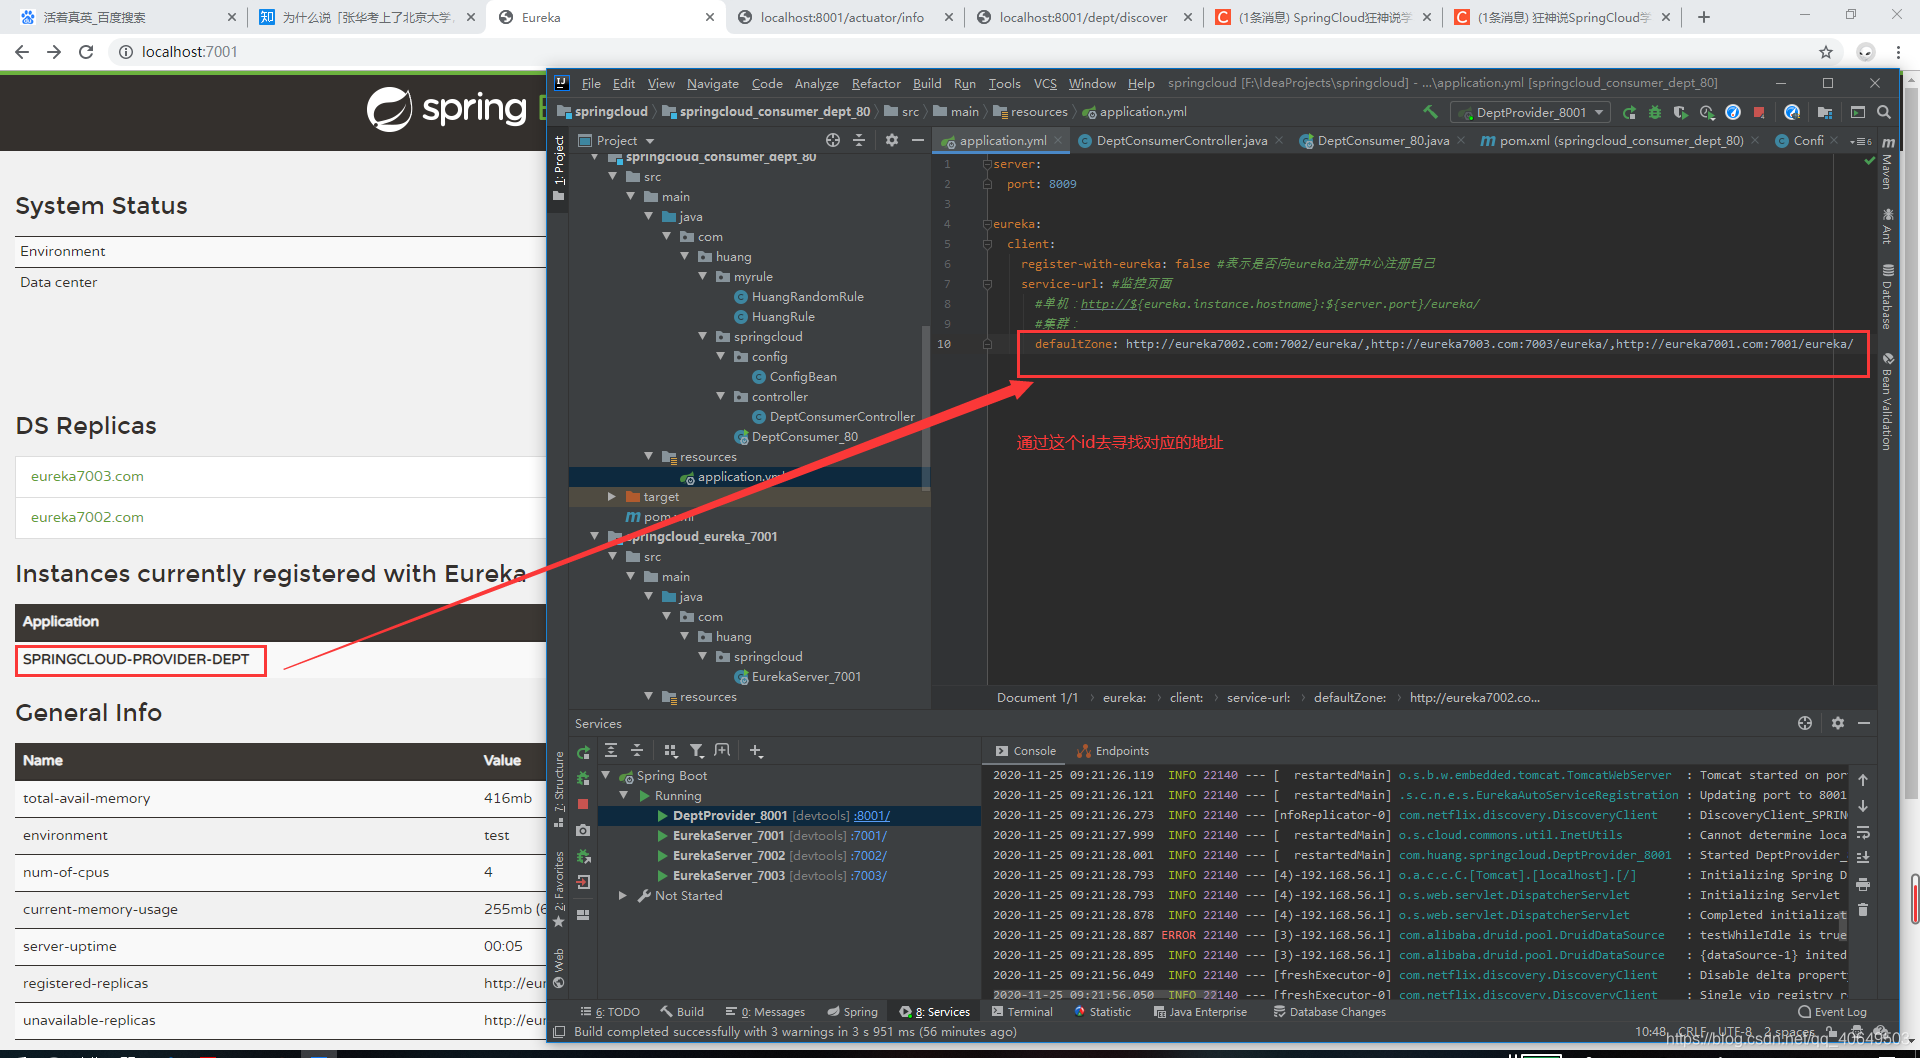Image resolution: width=1920 pixels, height=1058 pixels.
Task: Click the Add Service plus icon
Action: click(x=756, y=750)
